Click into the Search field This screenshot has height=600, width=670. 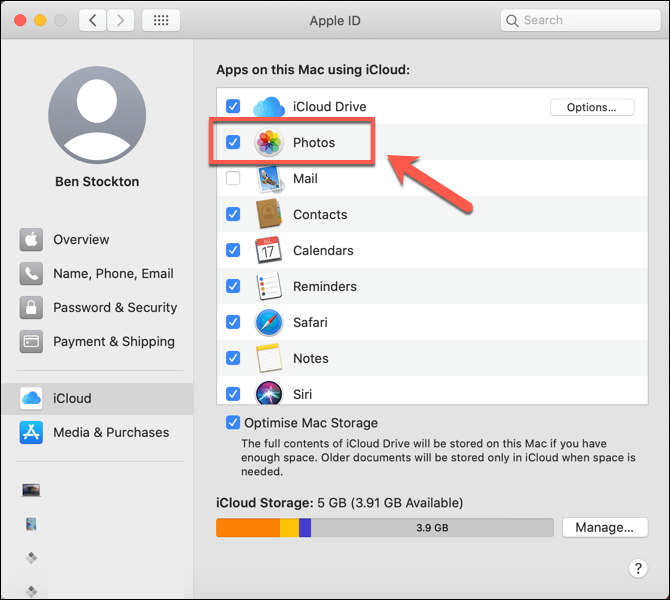(581, 20)
